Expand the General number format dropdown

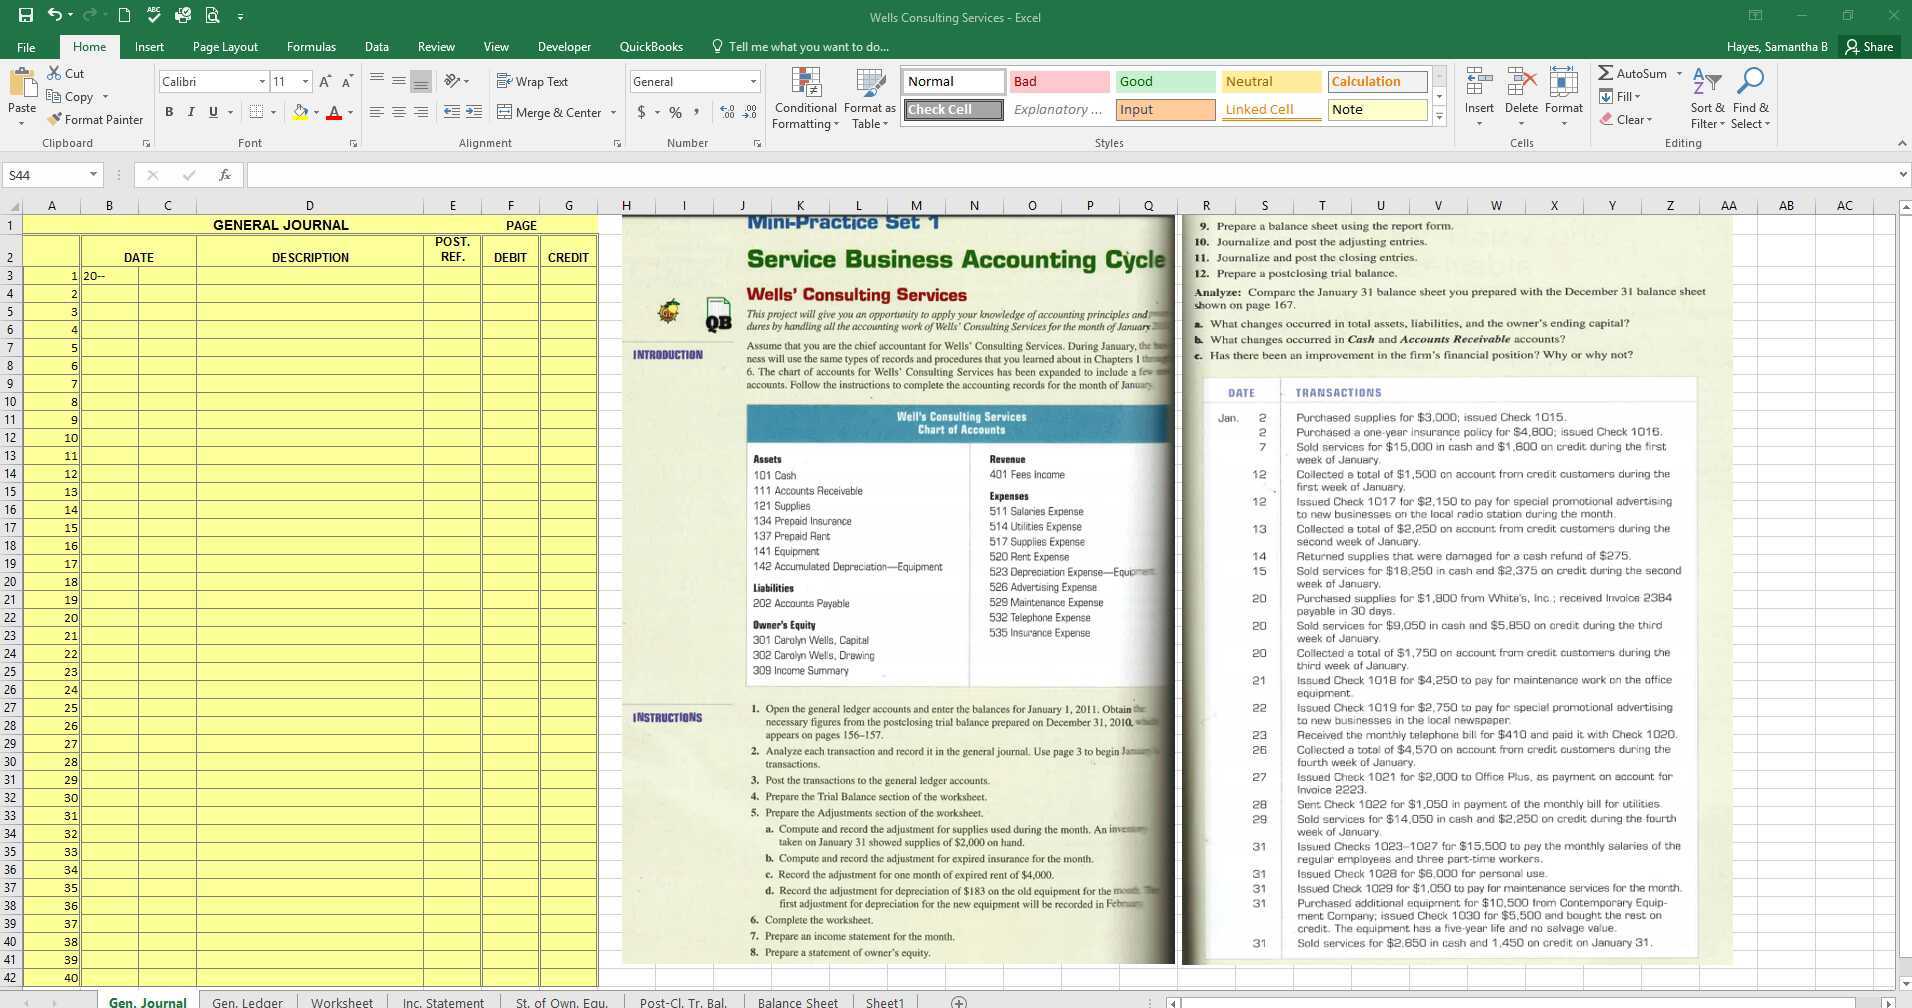tap(753, 82)
